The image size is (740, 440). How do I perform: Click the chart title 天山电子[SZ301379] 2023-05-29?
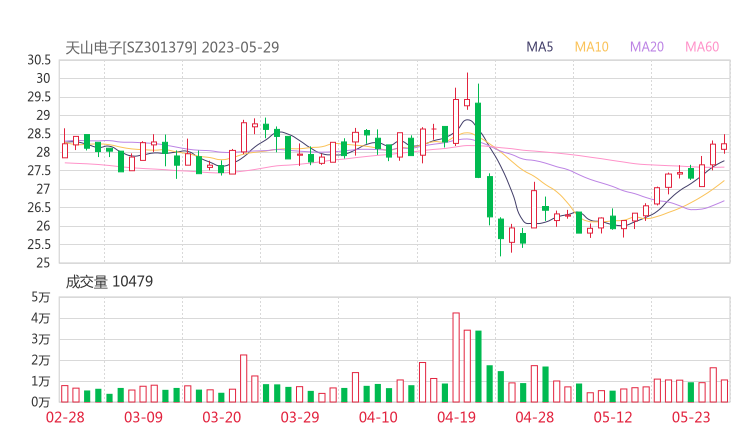coord(172,48)
